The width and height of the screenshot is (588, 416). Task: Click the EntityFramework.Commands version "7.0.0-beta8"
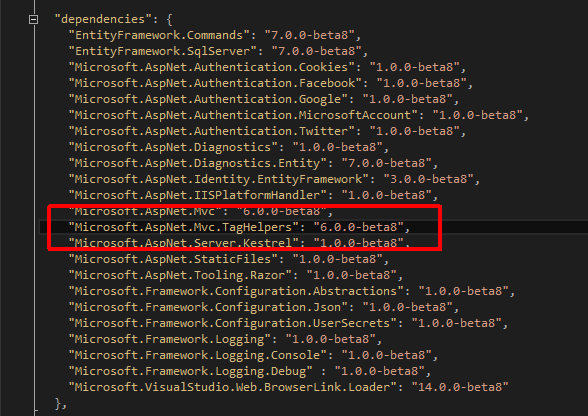coord(309,35)
